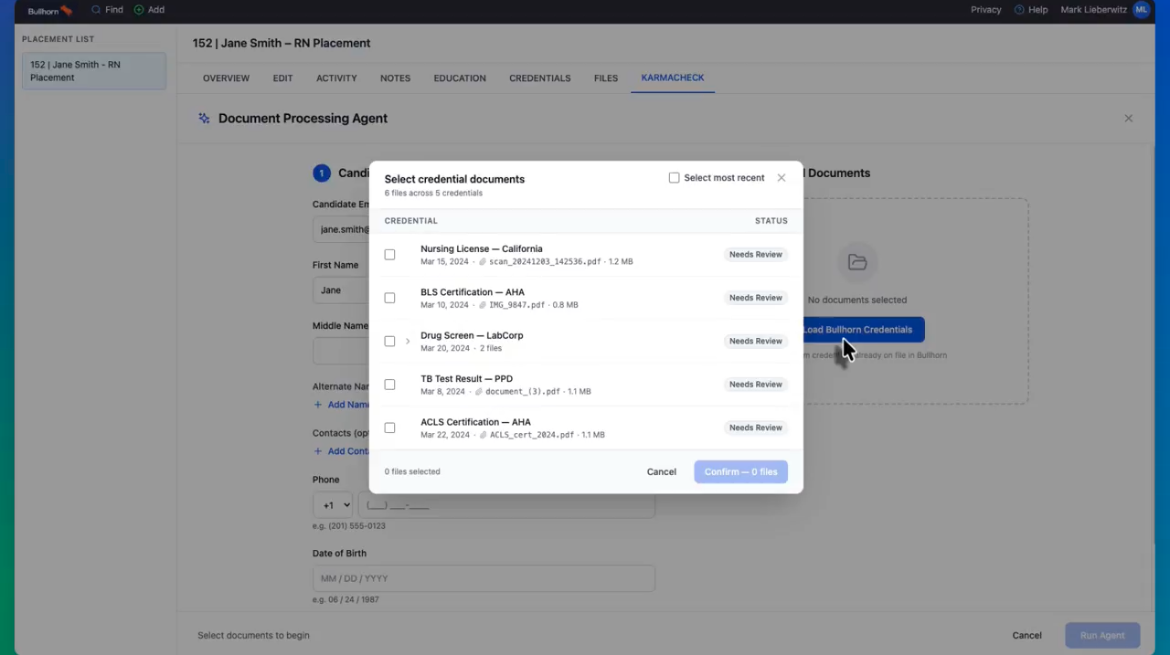This screenshot has width=1170, height=655.
Task: Click the Add Contact link
Action: [x=341, y=451]
